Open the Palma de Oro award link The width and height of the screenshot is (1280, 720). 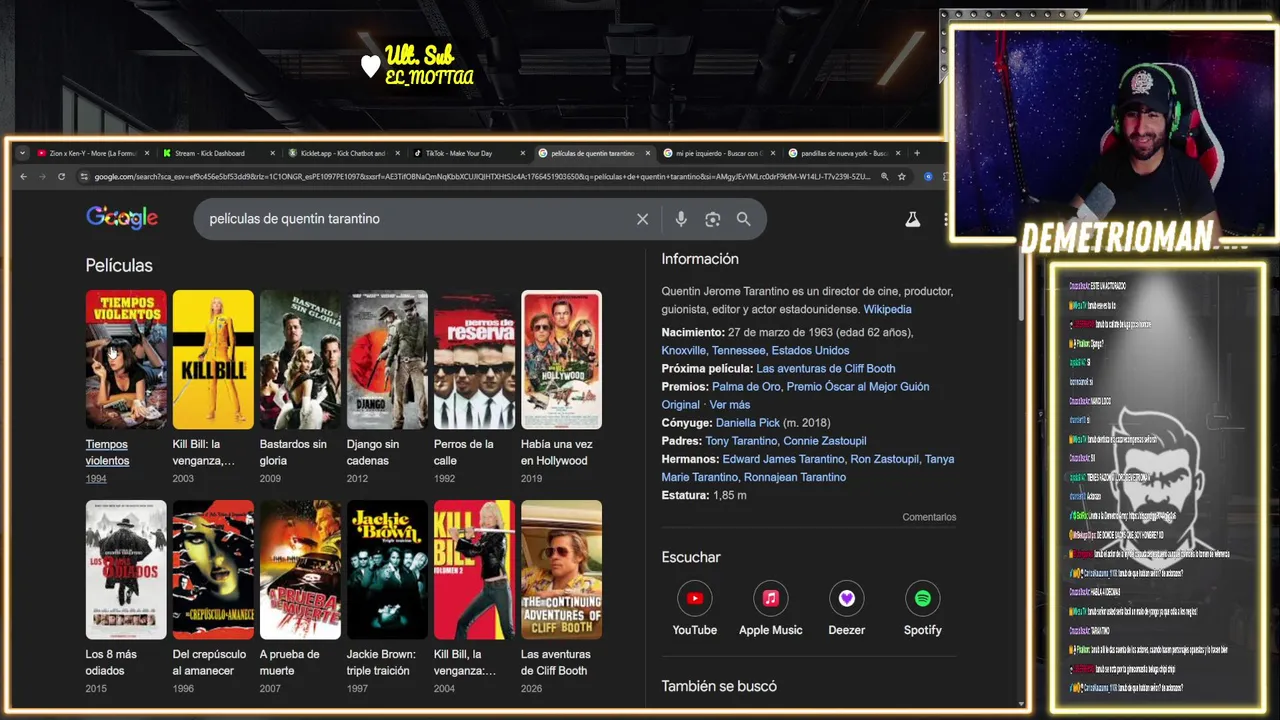point(746,386)
